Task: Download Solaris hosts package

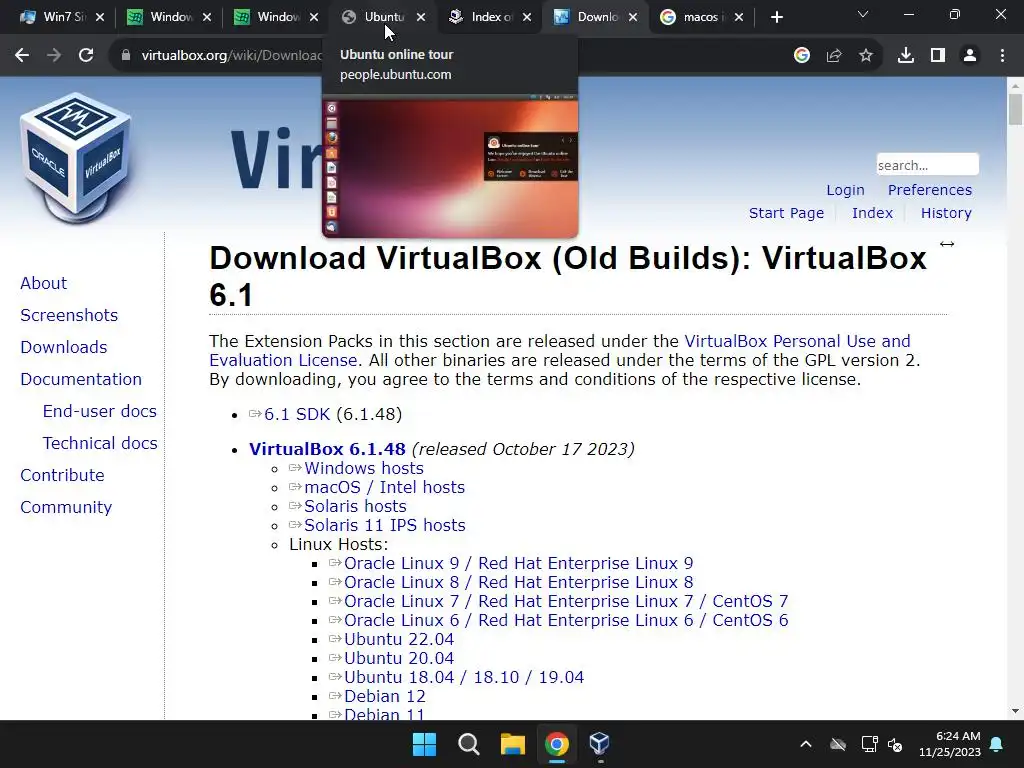Action: (x=355, y=506)
